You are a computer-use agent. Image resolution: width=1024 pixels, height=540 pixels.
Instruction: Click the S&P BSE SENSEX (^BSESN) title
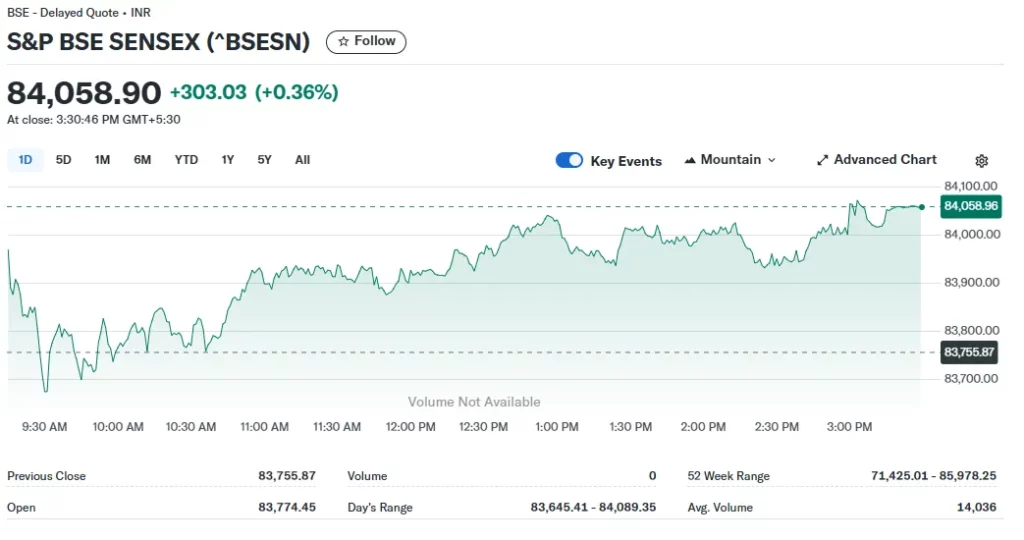click(x=159, y=42)
